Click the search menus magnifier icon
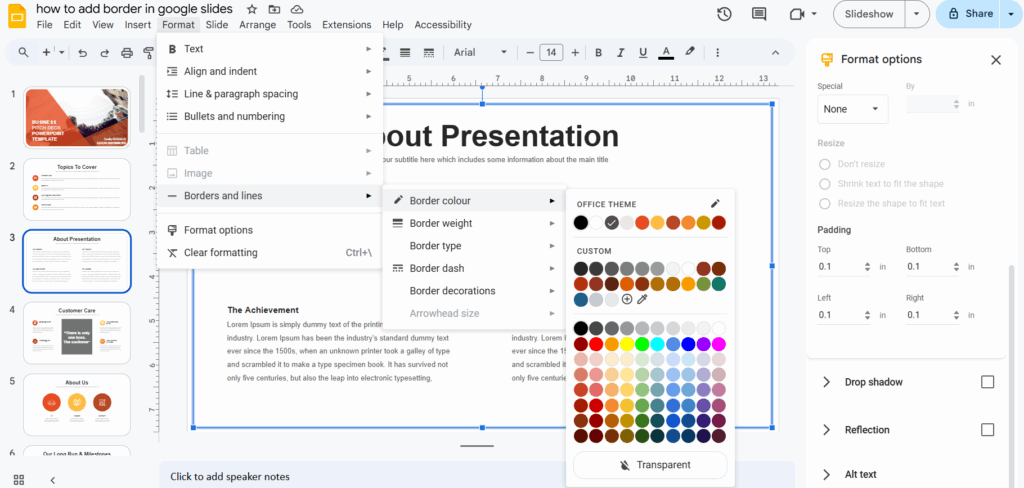The height and width of the screenshot is (488, 1024). coord(24,52)
